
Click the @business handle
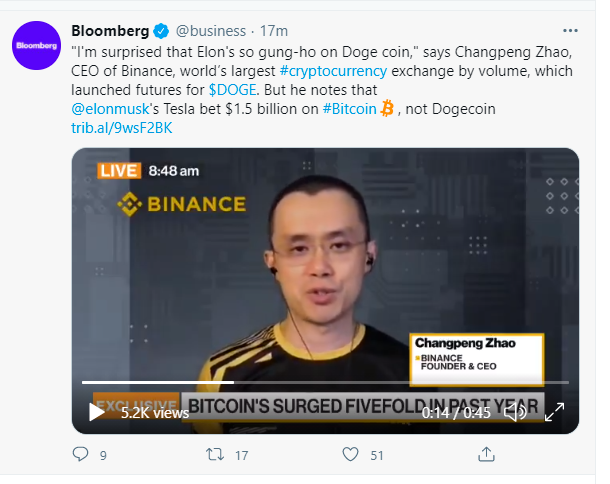(211, 31)
